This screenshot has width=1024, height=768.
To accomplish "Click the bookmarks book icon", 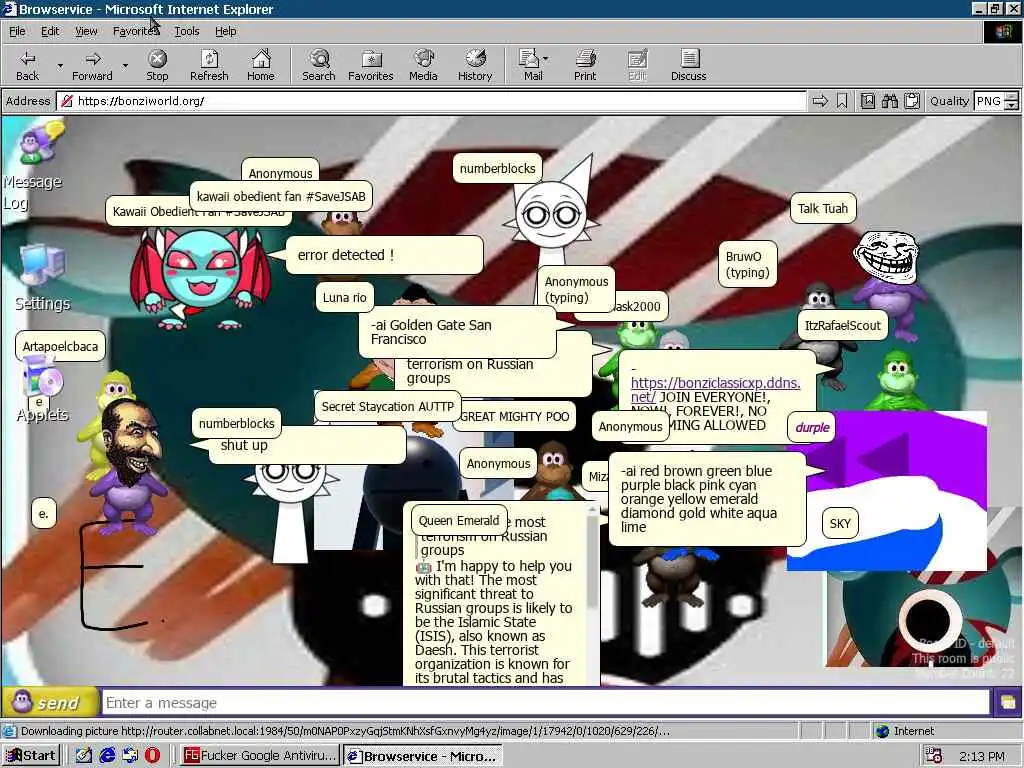I will pyautogui.click(x=868, y=101).
